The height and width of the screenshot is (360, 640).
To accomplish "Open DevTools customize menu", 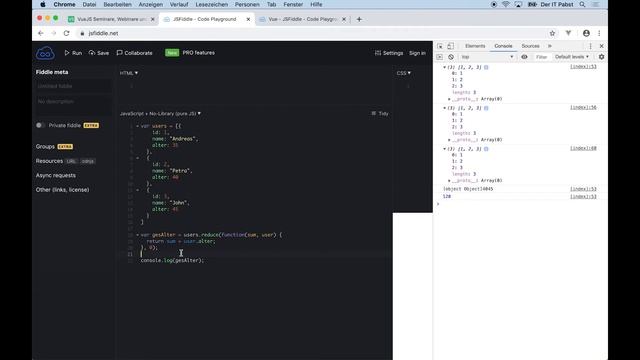I will tap(590, 46).
